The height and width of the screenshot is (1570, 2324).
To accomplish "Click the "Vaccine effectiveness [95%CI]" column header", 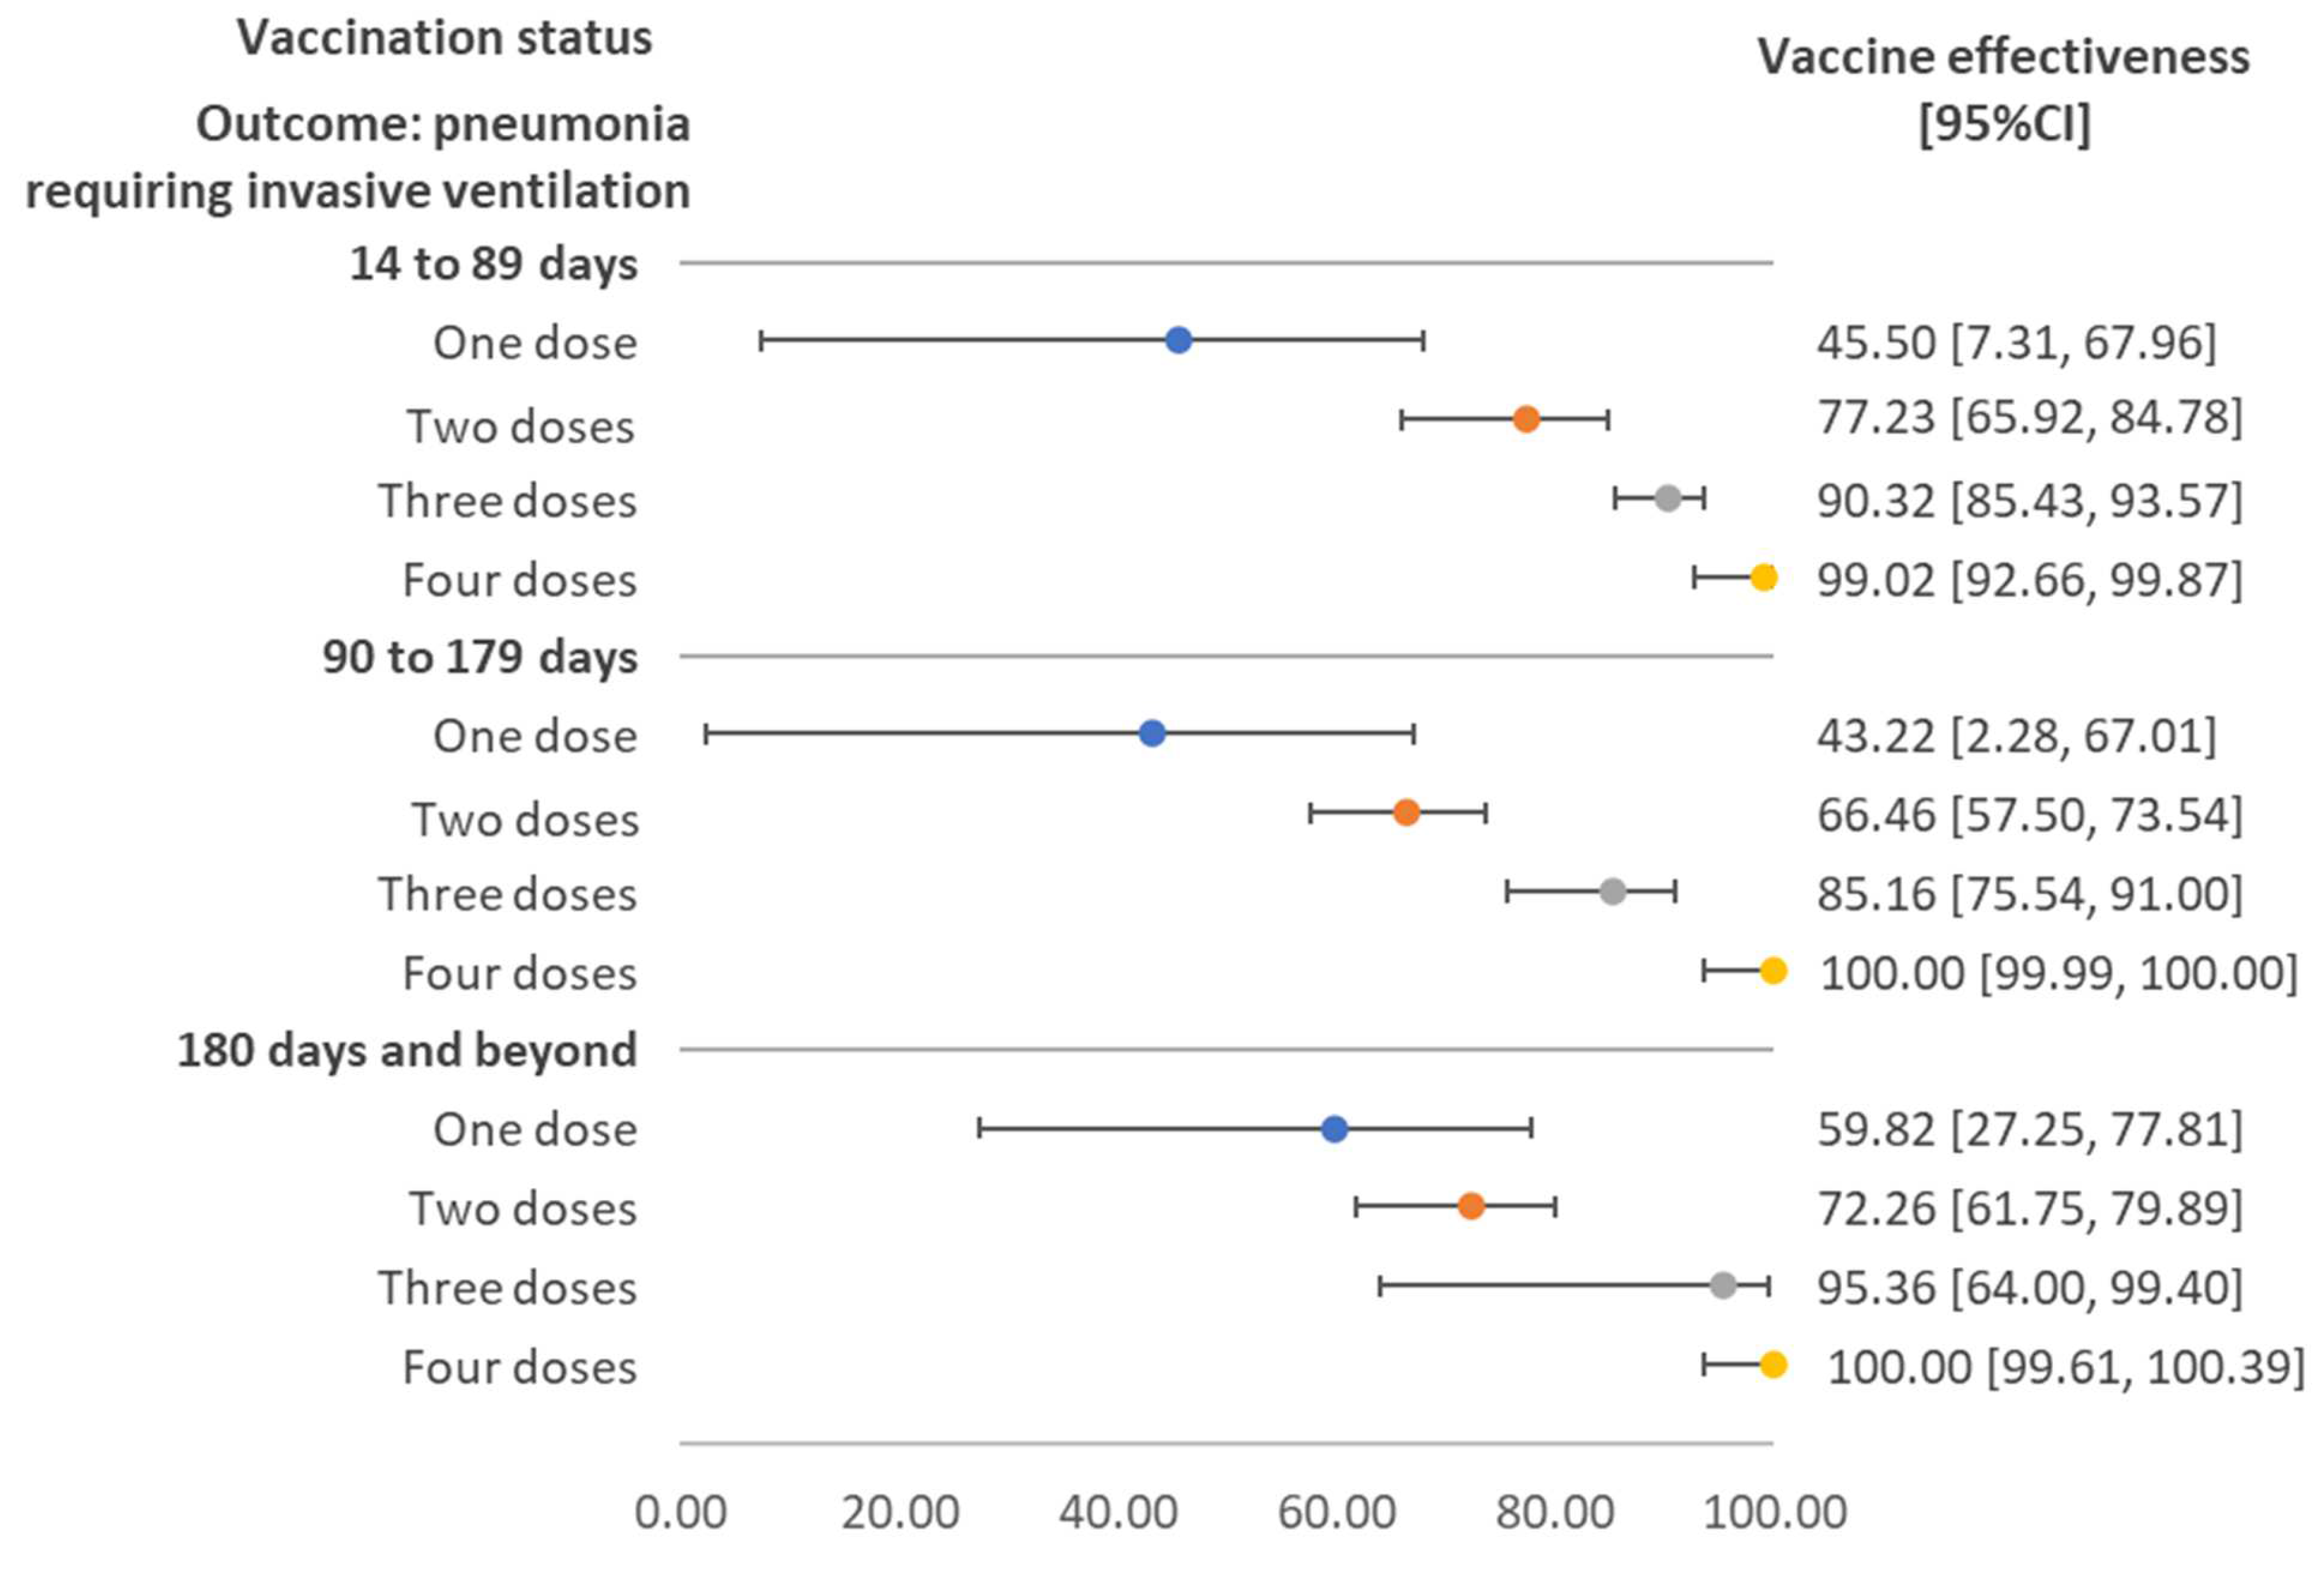I will point(2003,90).
